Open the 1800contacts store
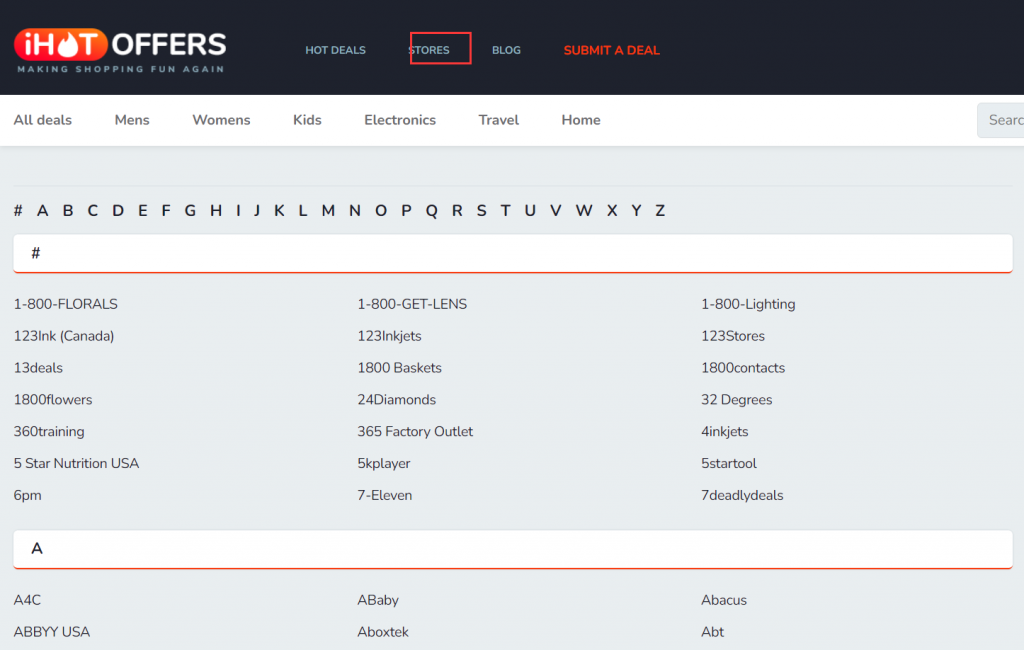The image size is (1024, 650). (743, 368)
